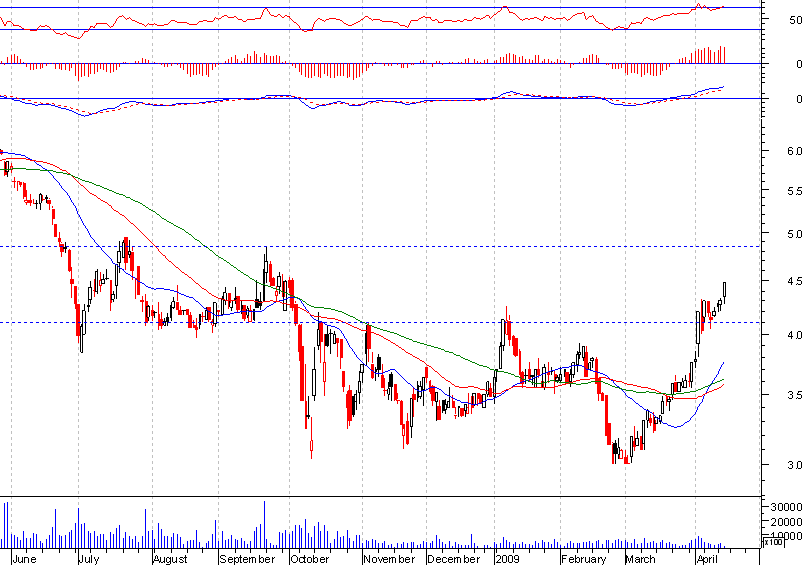Click the 2009 year label
The image size is (806, 565).
pos(508,559)
